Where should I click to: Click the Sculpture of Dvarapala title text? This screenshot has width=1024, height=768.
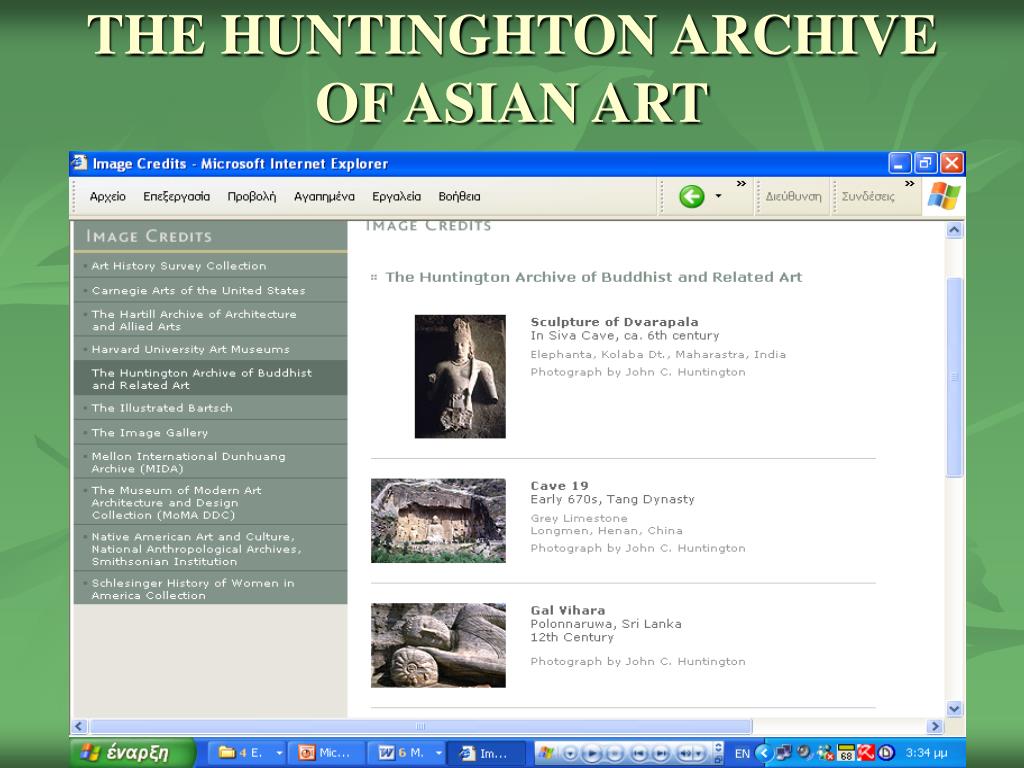[x=615, y=322]
